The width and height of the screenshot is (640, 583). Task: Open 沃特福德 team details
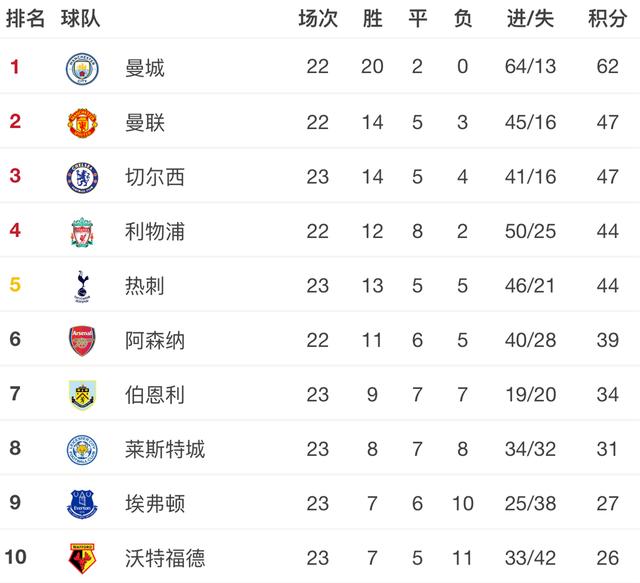coord(165,558)
